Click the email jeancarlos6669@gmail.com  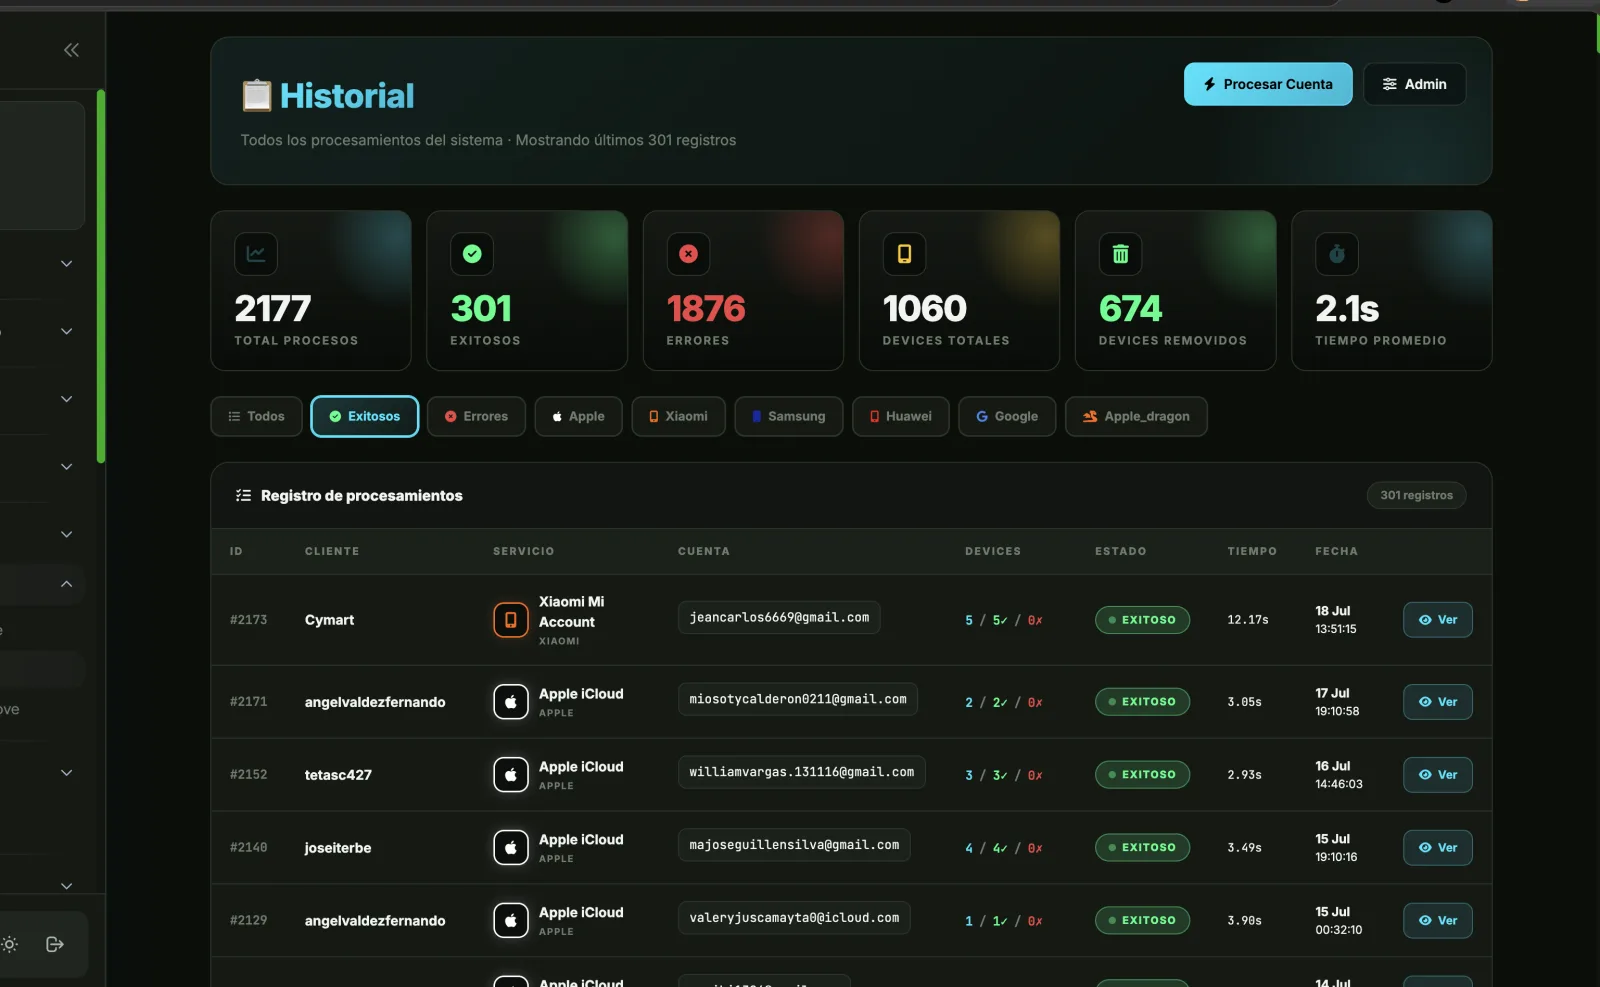click(x=779, y=618)
